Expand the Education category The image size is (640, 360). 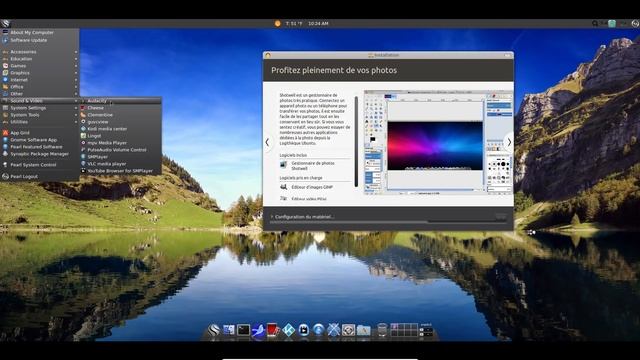tap(40, 59)
